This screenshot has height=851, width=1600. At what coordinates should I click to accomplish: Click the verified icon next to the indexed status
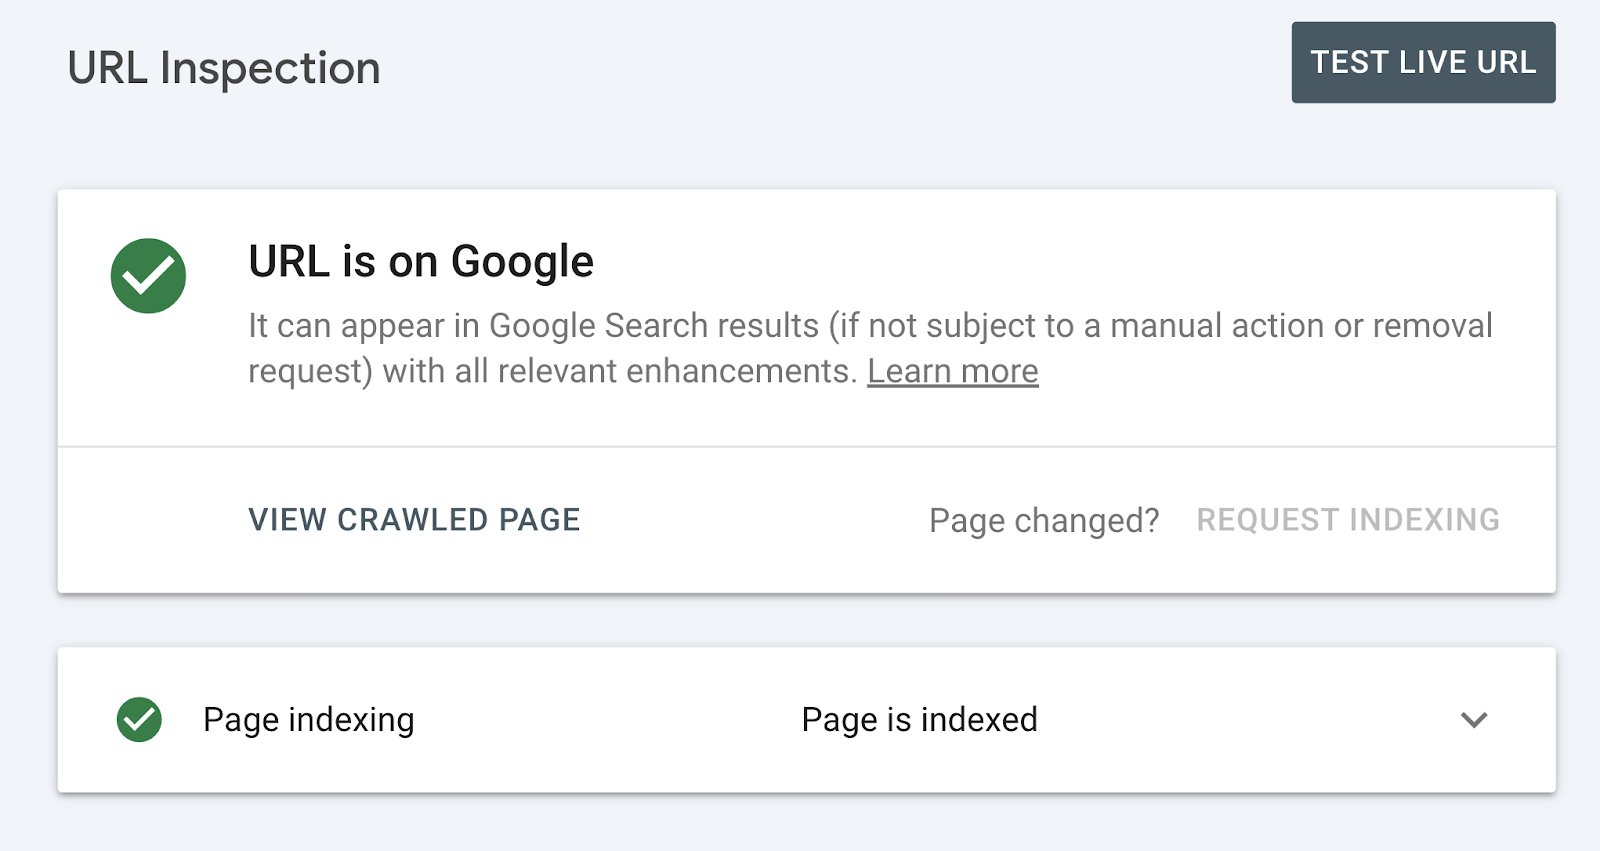[x=141, y=719]
